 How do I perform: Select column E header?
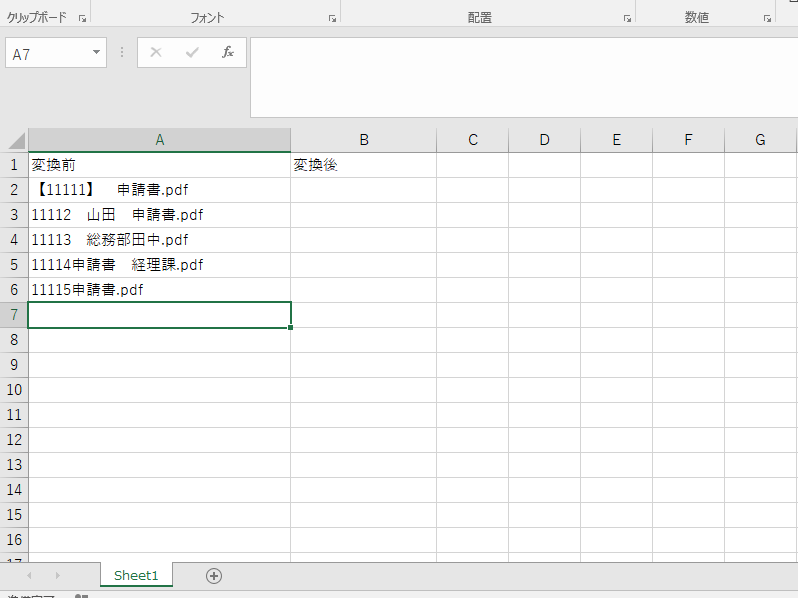(616, 140)
